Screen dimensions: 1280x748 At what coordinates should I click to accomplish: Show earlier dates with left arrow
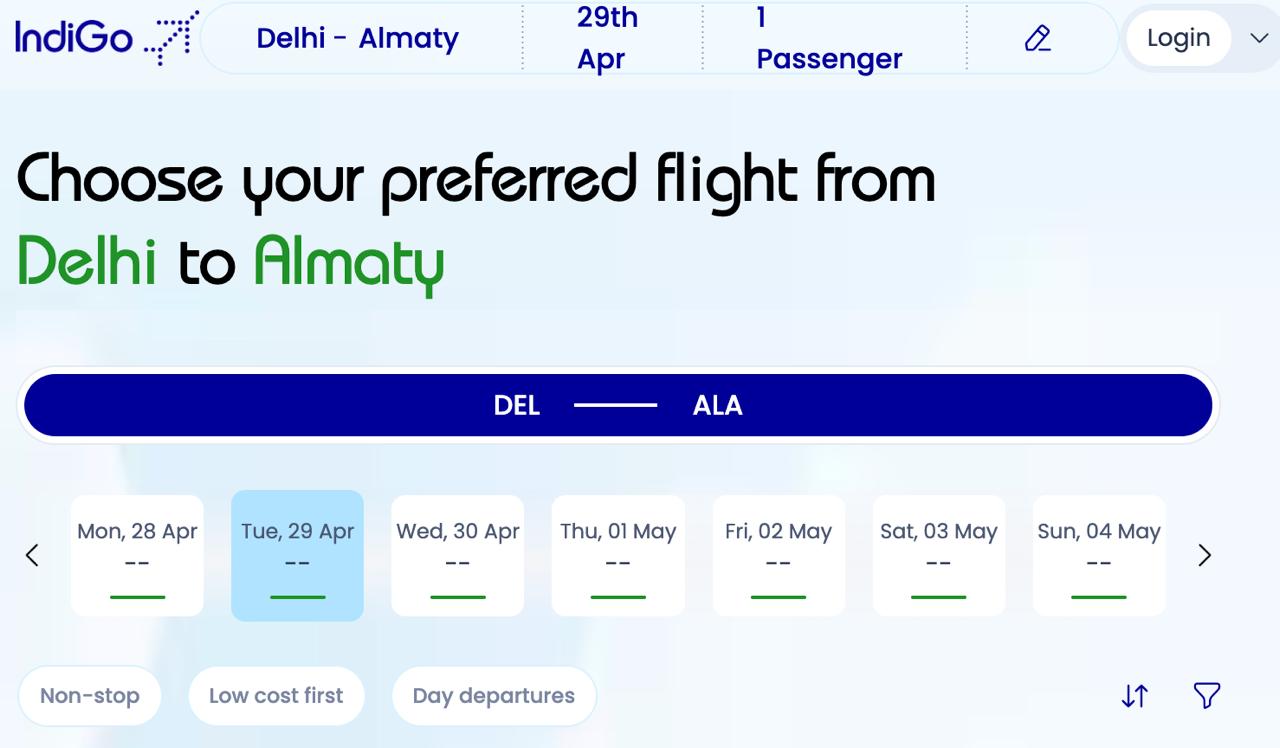pyautogui.click(x=32, y=555)
